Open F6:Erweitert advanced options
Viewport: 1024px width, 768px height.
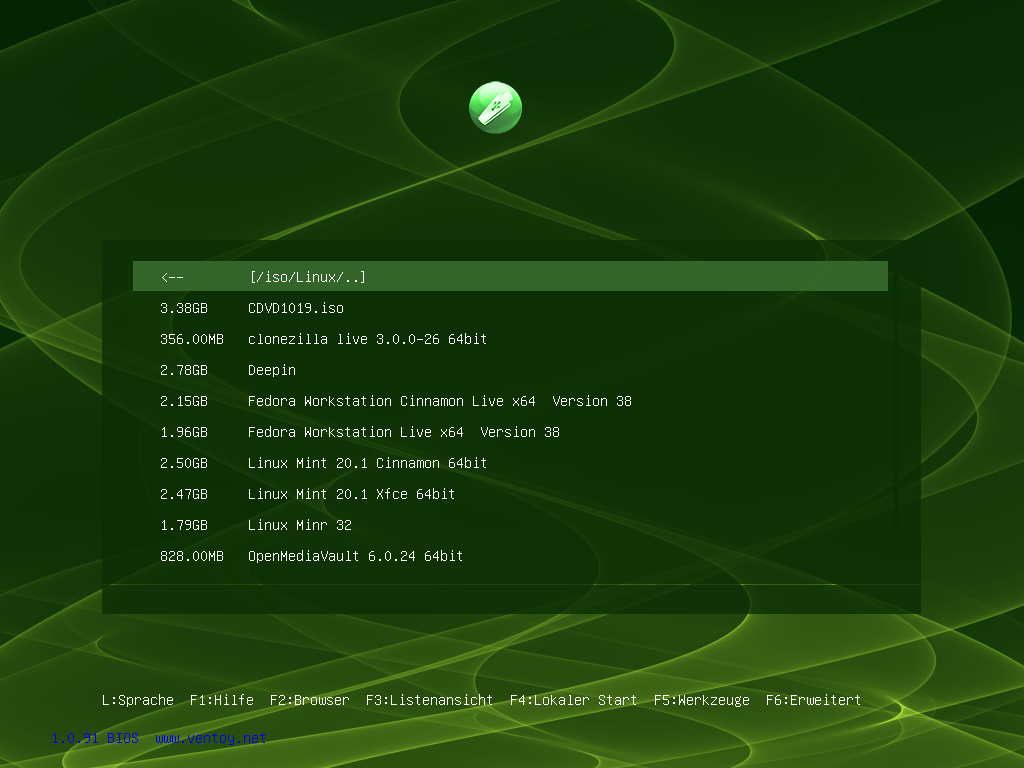pyautogui.click(x=813, y=700)
